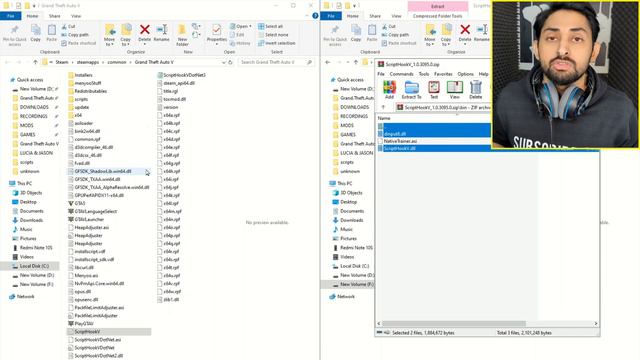Open the Easy access dropdown below New item
640x360 pixels.
196,35
